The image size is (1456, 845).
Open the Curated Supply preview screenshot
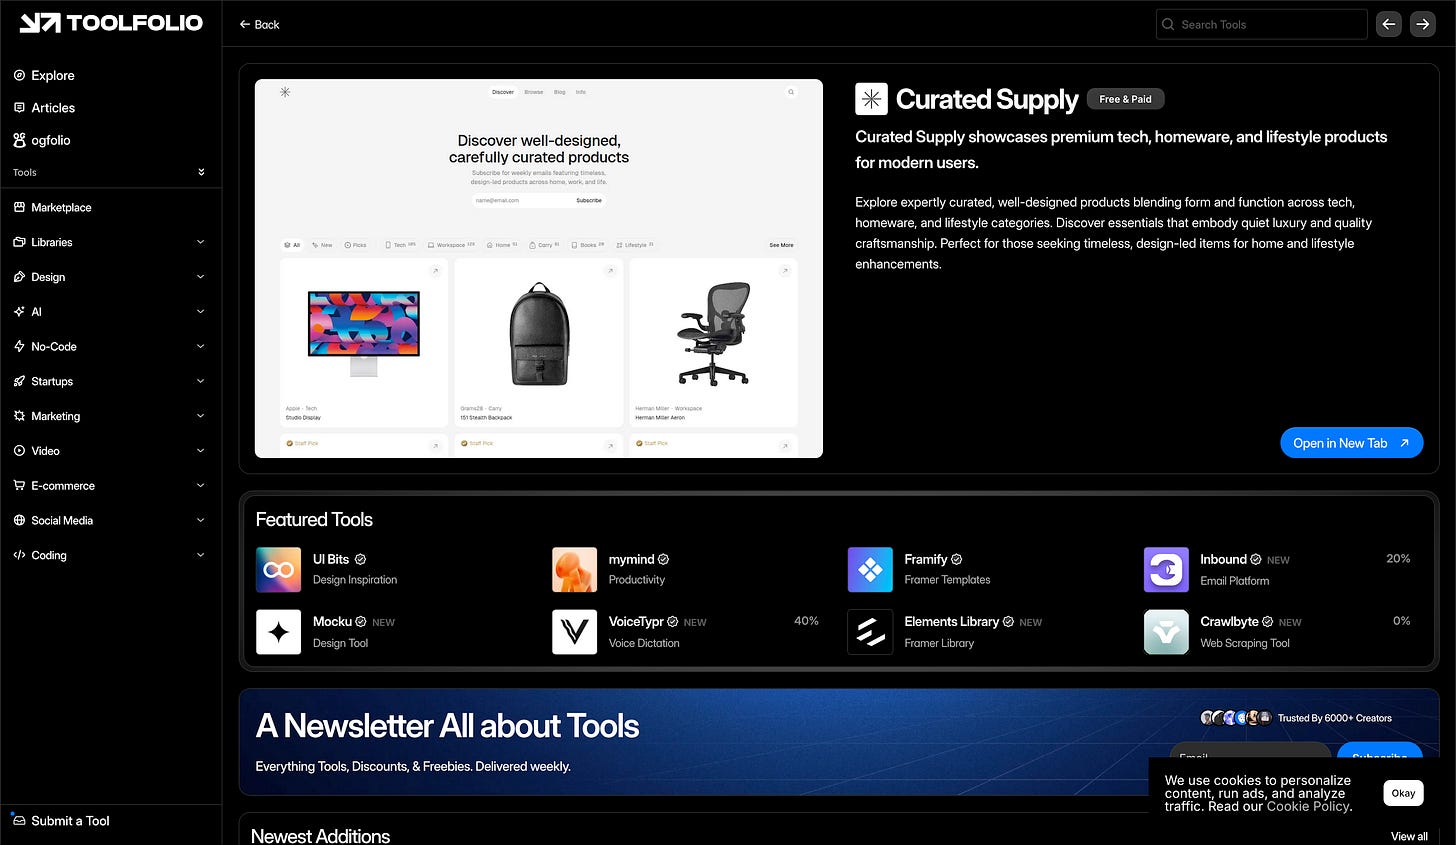tap(539, 268)
